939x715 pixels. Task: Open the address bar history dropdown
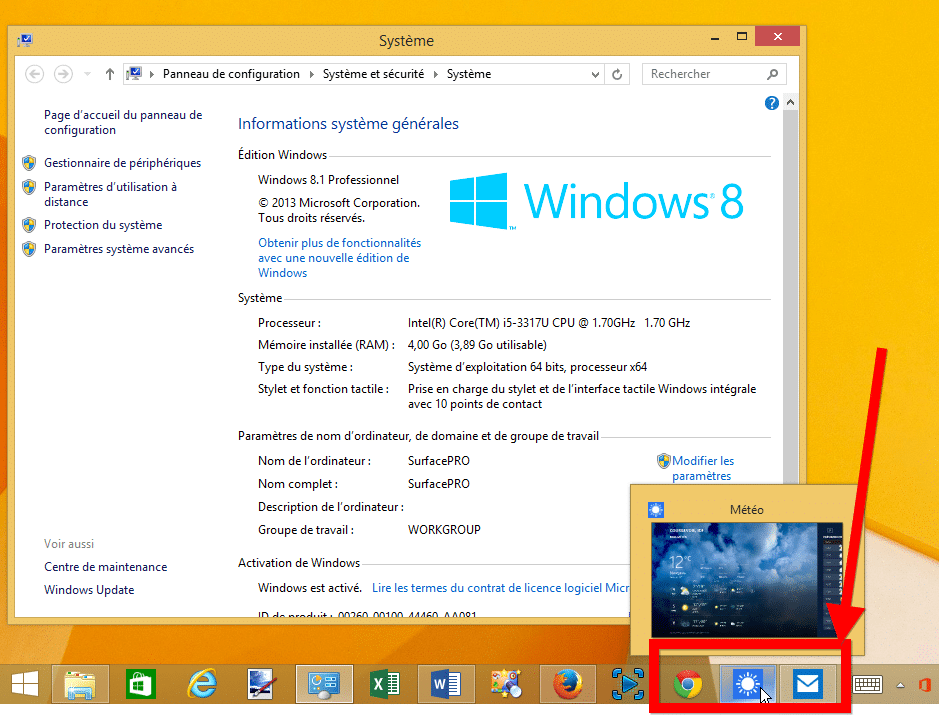(595, 74)
